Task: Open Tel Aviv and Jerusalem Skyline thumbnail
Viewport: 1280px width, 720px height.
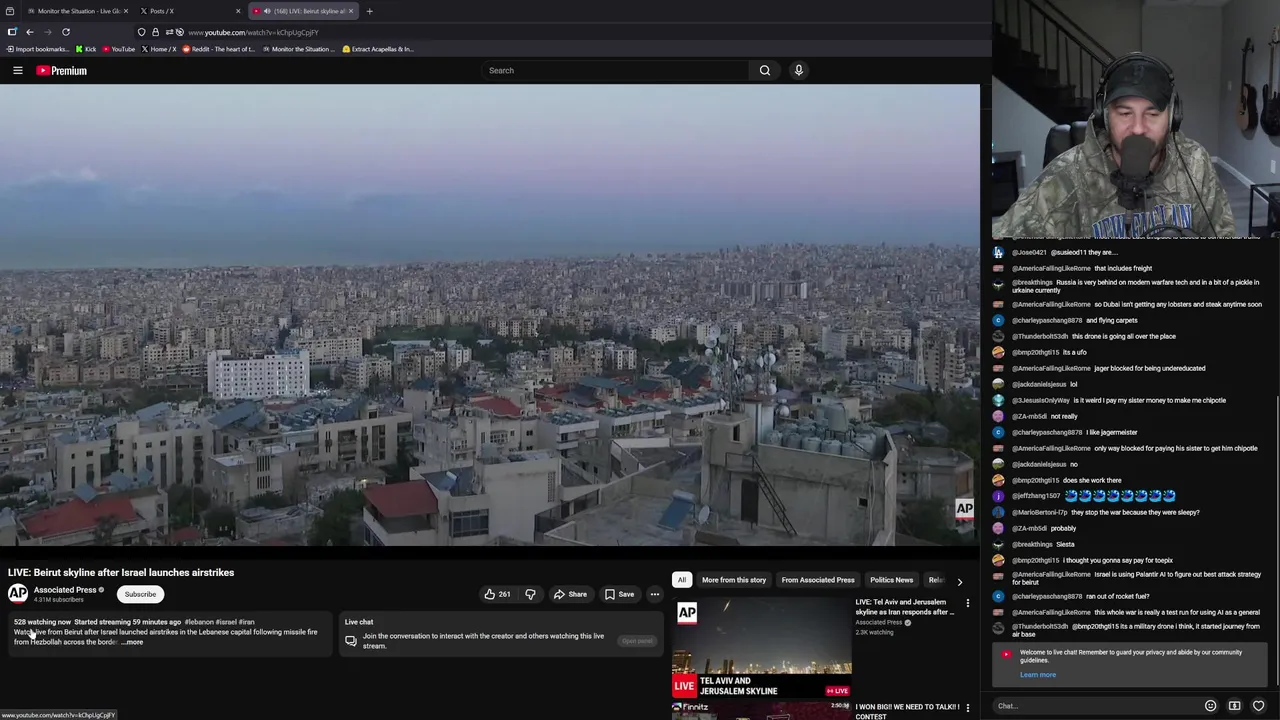Action: coord(761,648)
